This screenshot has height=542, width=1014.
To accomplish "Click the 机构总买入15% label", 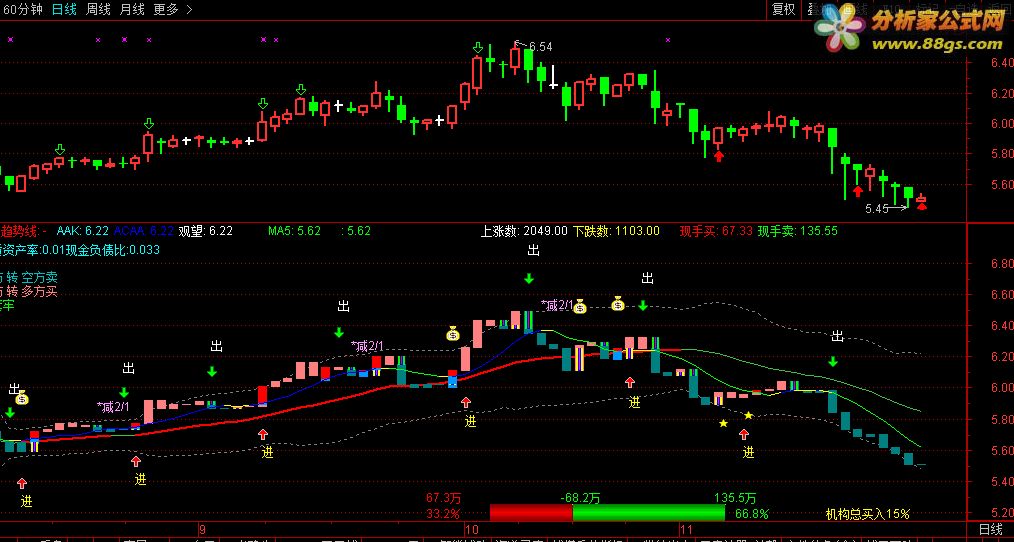I will point(868,514).
